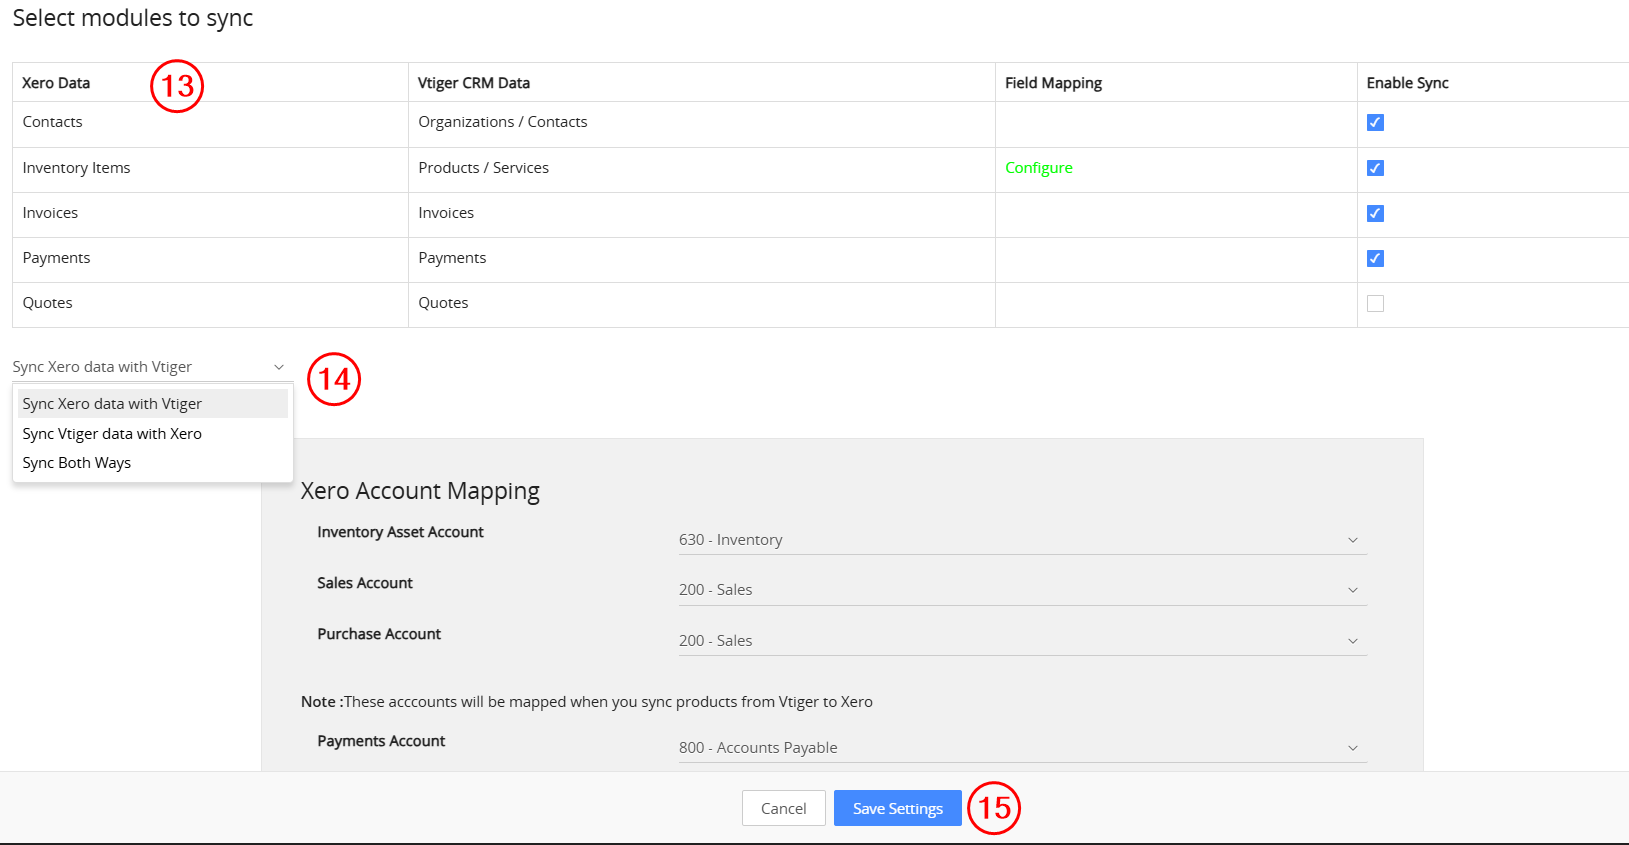Screen dimensions: 1629x845
Task: Uncheck Enable Sync for Contacts
Action: point(1375,122)
